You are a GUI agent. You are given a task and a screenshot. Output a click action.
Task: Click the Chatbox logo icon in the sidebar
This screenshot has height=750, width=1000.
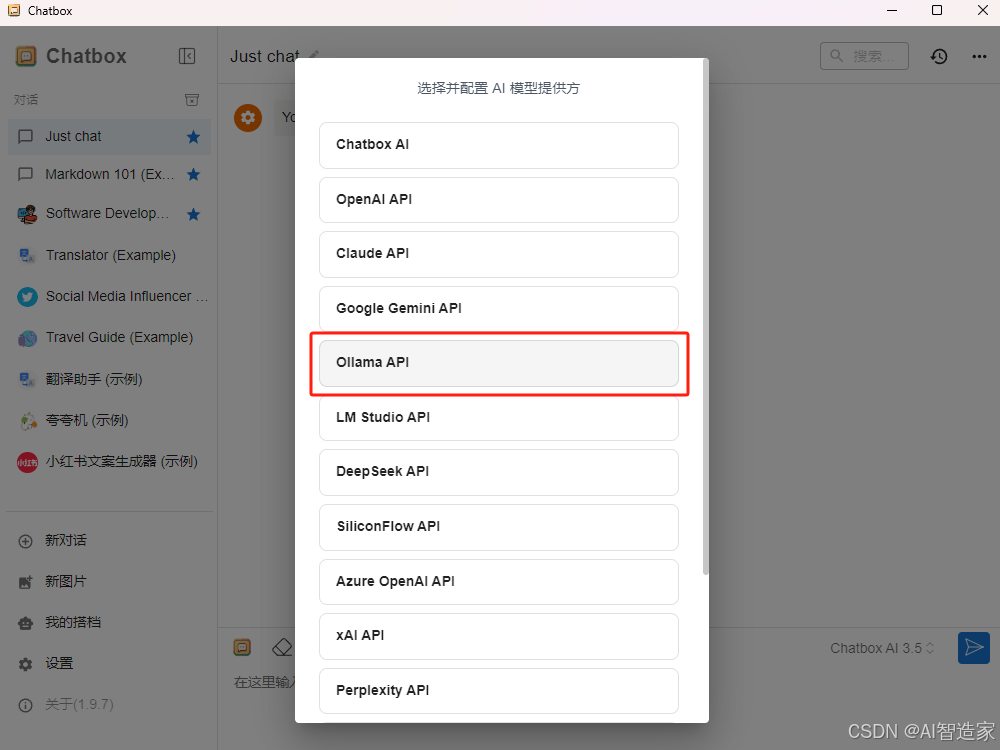click(26, 56)
